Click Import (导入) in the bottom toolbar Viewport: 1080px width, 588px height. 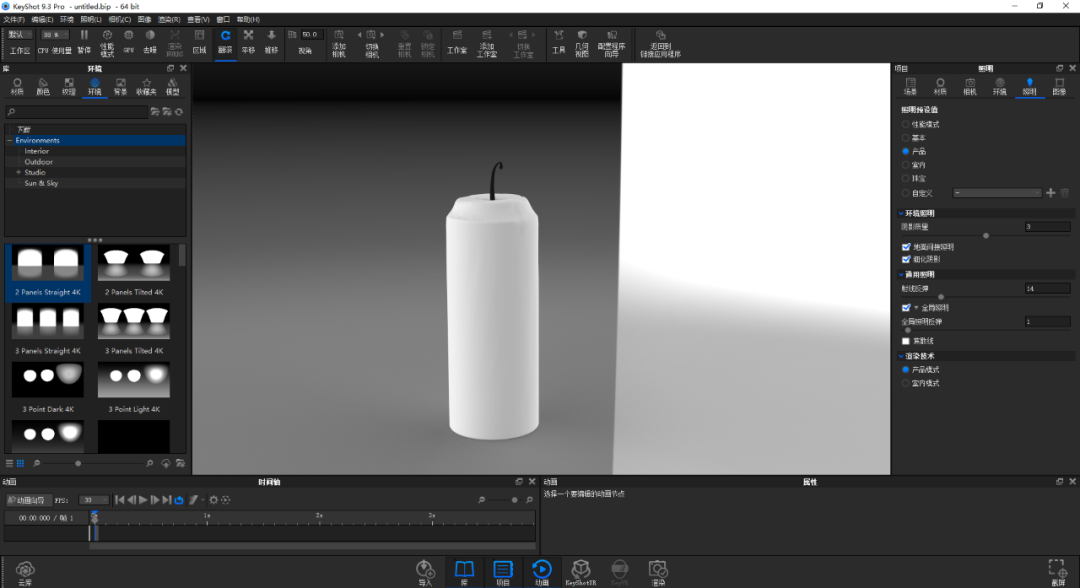(x=425, y=572)
